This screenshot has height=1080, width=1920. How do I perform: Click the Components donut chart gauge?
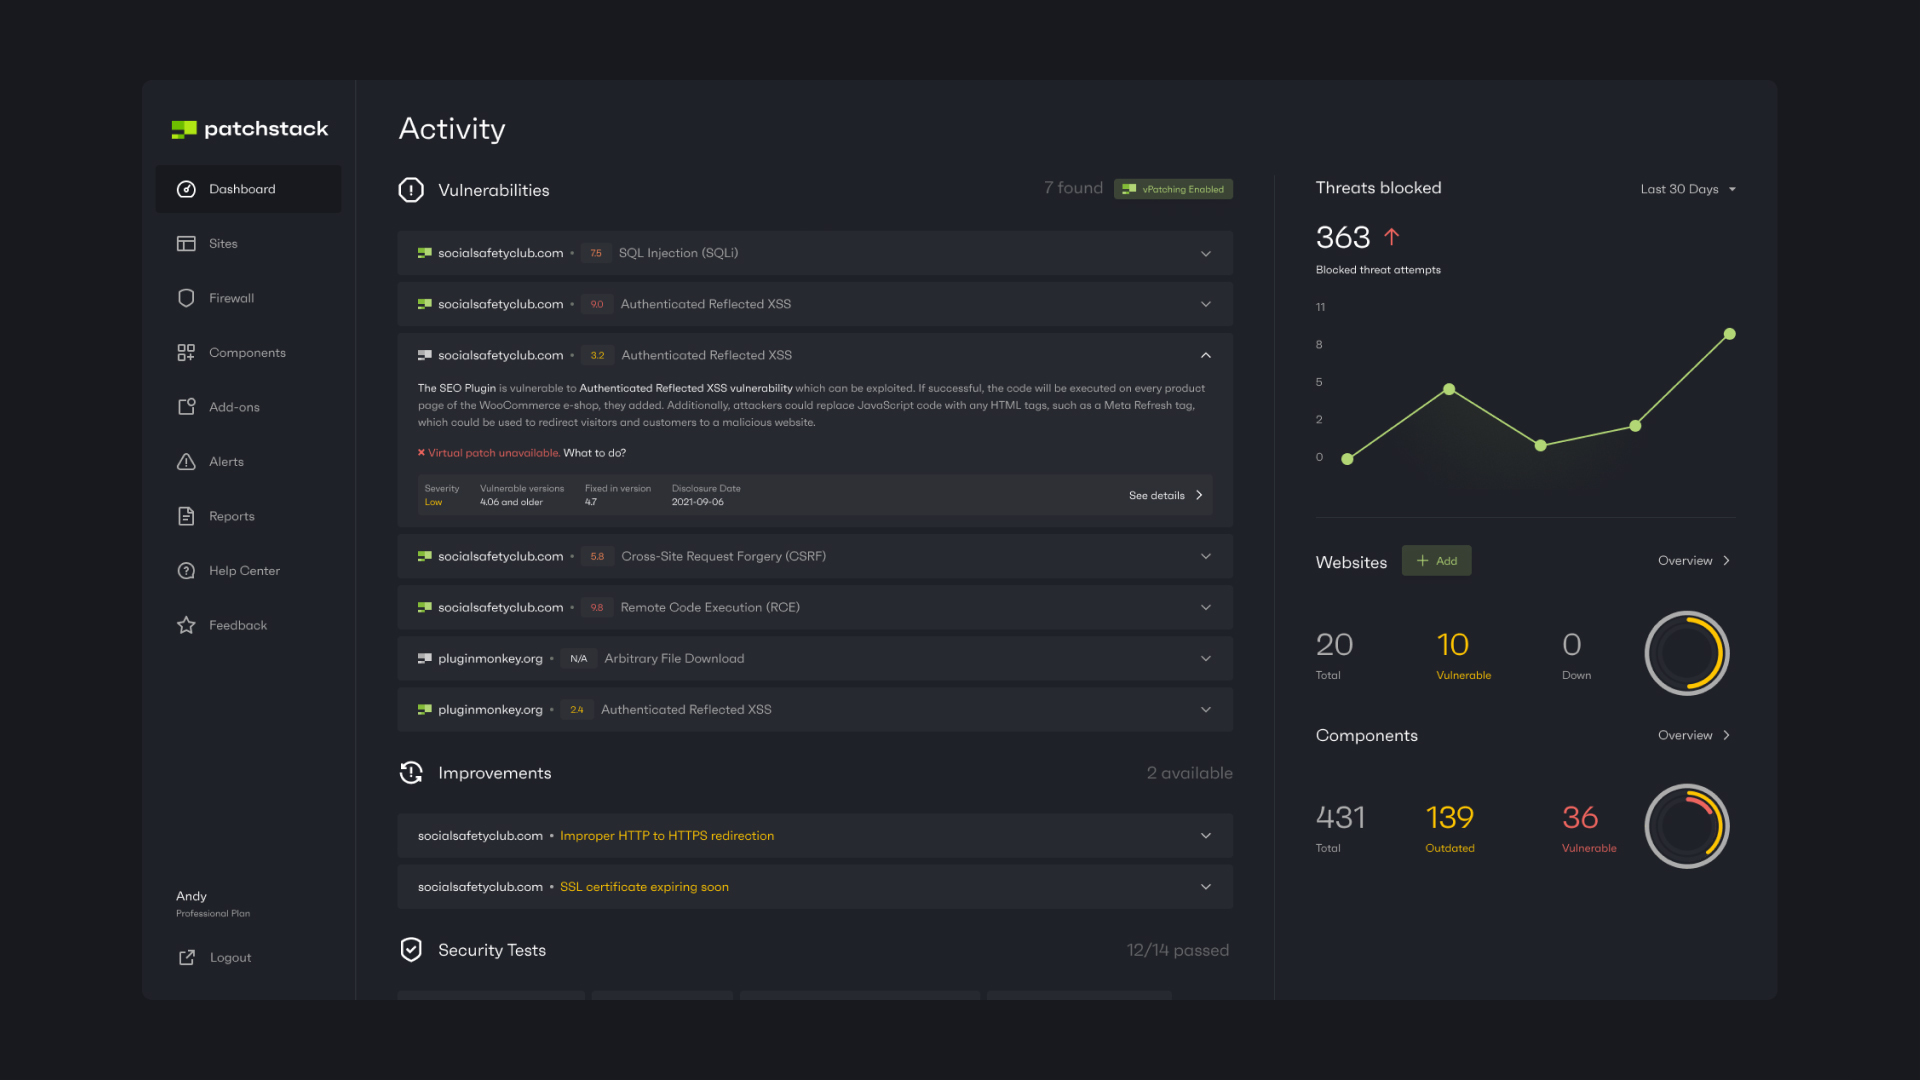pyautogui.click(x=1688, y=824)
